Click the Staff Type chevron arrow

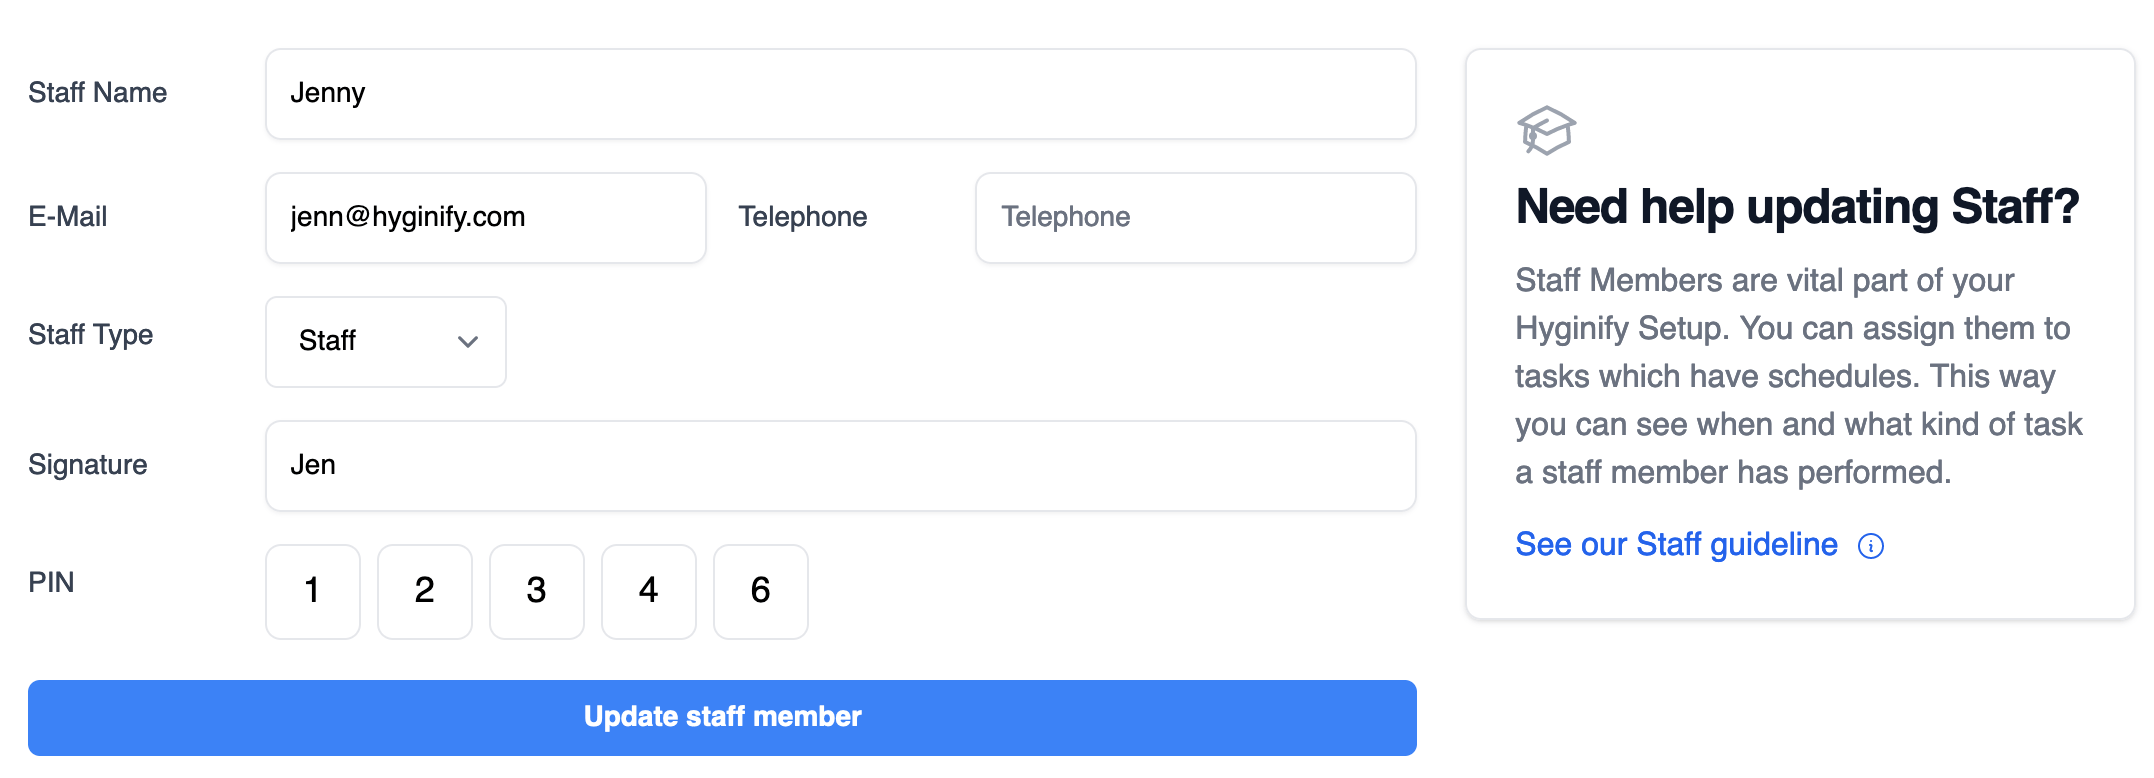467,342
